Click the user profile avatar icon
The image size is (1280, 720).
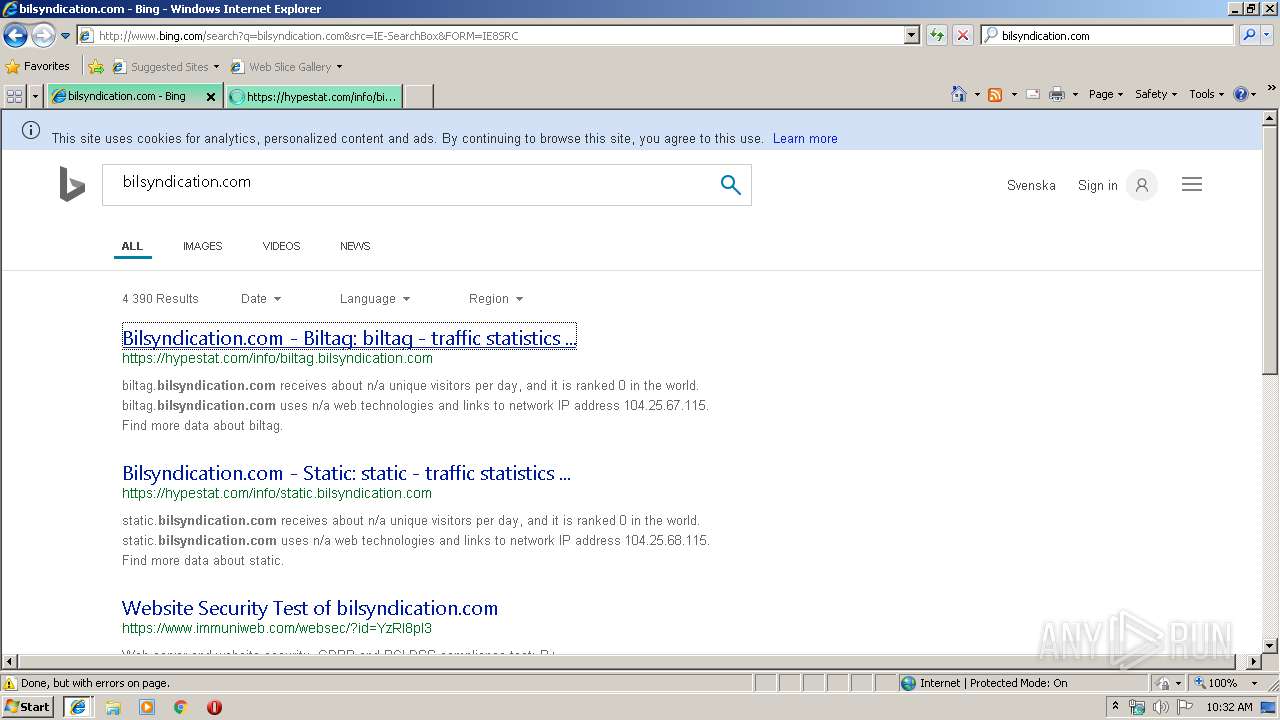[x=1141, y=185]
